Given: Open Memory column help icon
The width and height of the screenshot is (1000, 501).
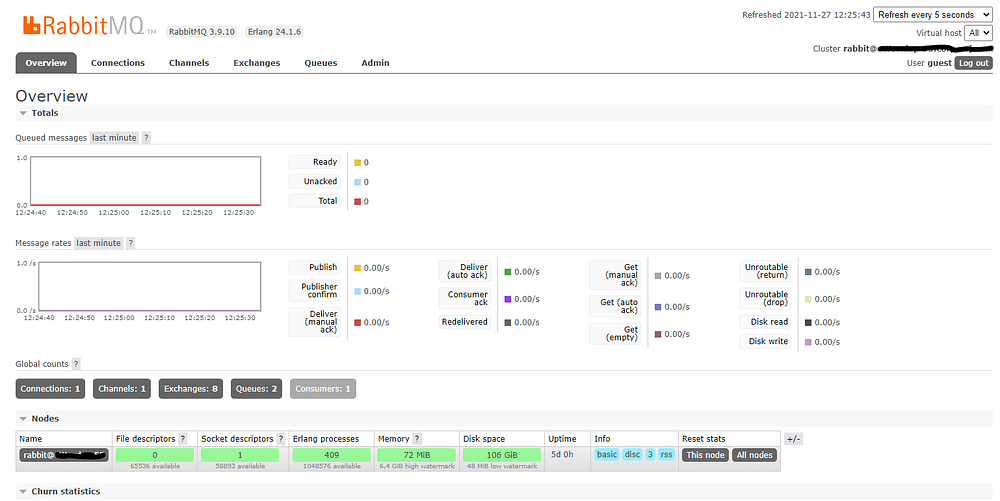Looking at the screenshot, I should pos(417,439).
